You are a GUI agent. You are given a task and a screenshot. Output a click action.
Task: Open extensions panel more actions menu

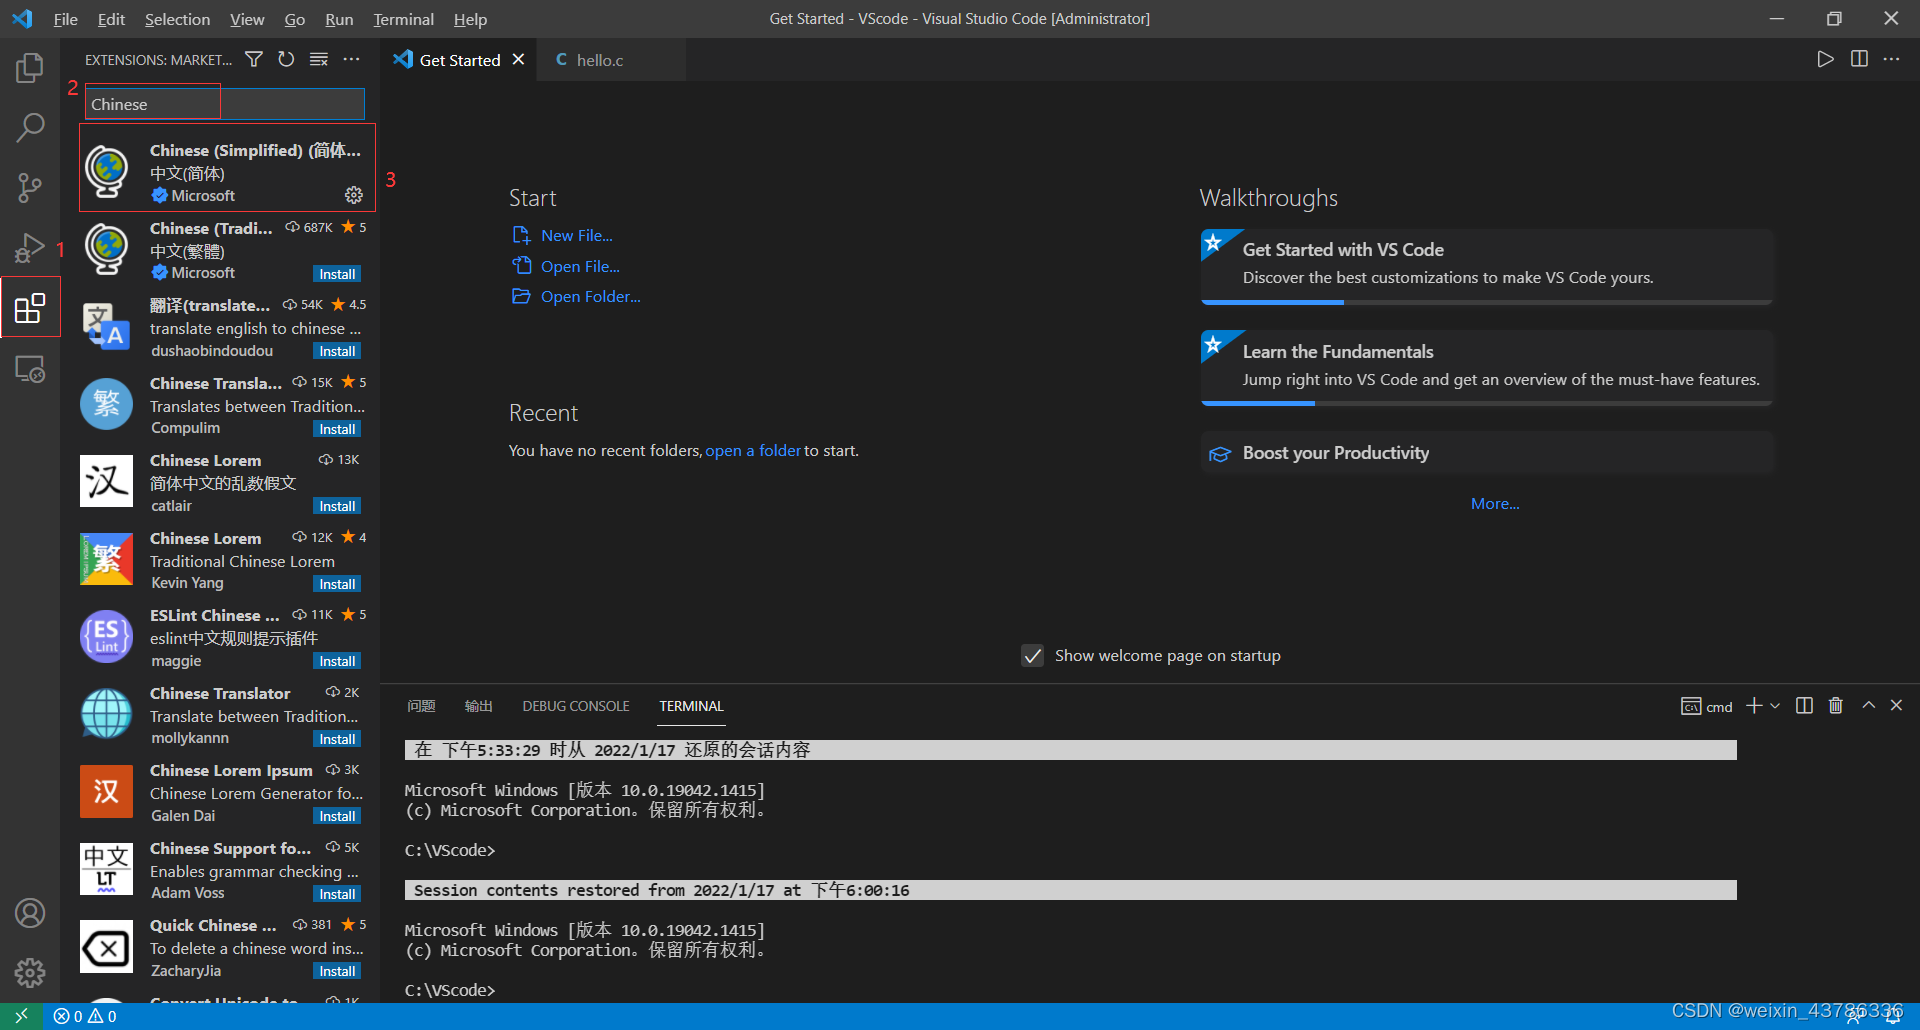point(351,60)
